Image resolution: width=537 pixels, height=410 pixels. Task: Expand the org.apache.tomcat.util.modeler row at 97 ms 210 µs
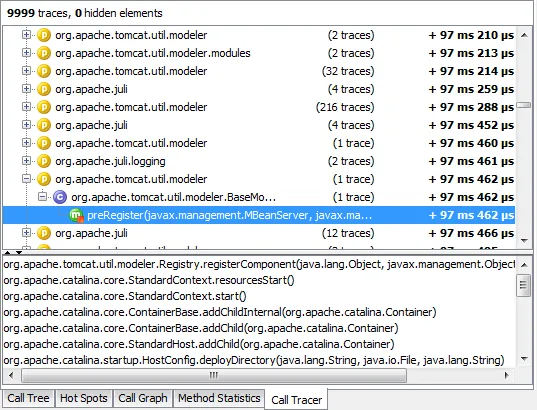pyautogui.click(x=26, y=35)
